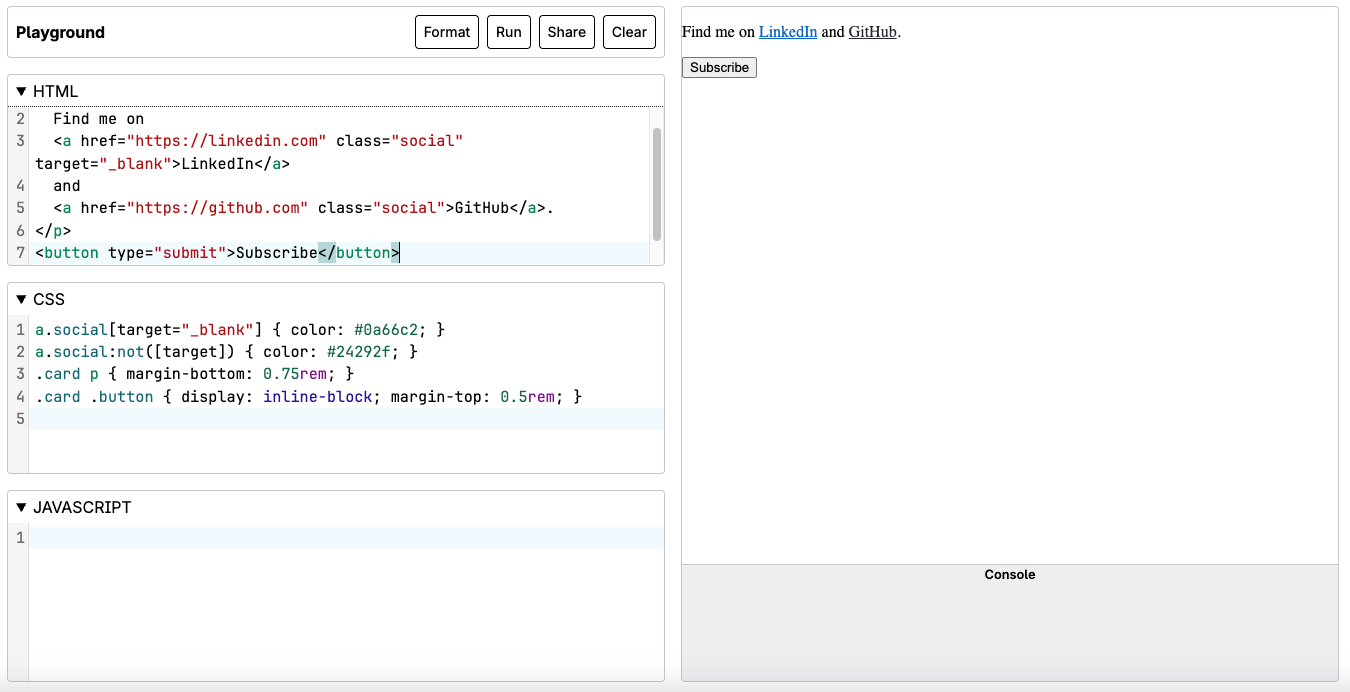Click the HTML editor vertical scrollbar
Image resolution: width=1350 pixels, height=692 pixels.
pos(657,184)
